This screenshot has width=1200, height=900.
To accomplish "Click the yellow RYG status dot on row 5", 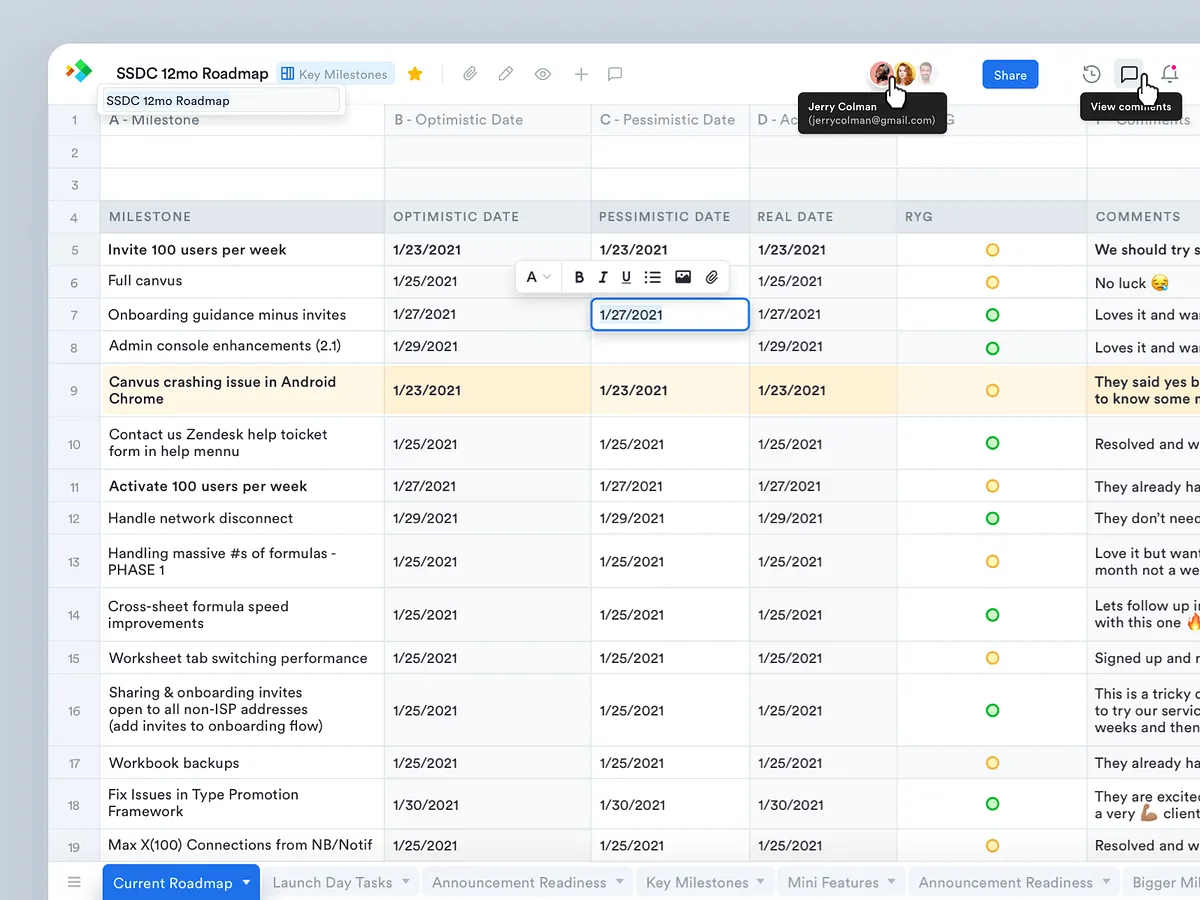I will [992, 249].
